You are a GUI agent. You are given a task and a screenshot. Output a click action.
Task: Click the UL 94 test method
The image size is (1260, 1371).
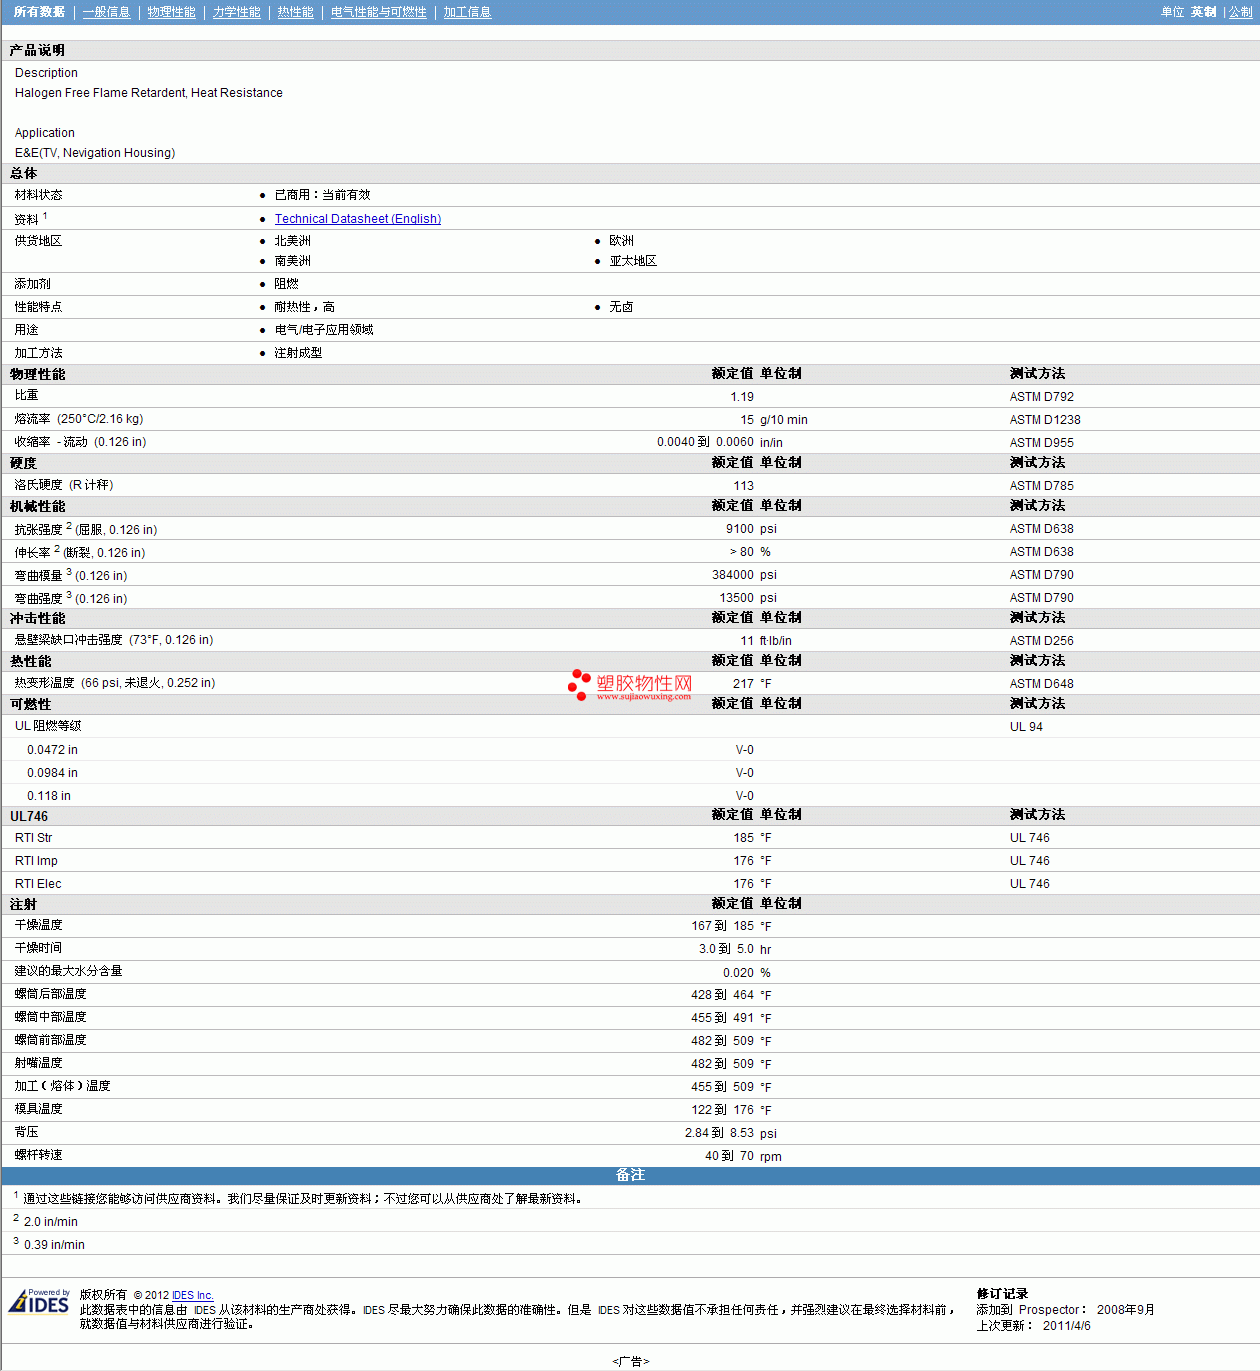pyautogui.click(x=1026, y=727)
